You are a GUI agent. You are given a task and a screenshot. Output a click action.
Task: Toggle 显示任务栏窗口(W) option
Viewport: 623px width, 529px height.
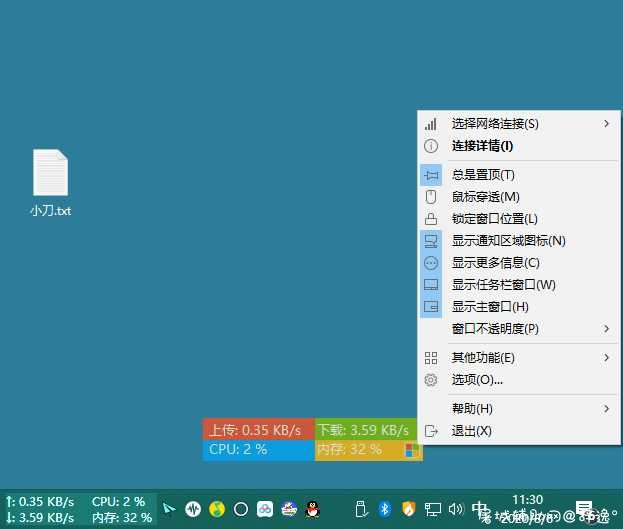(x=519, y=285)
